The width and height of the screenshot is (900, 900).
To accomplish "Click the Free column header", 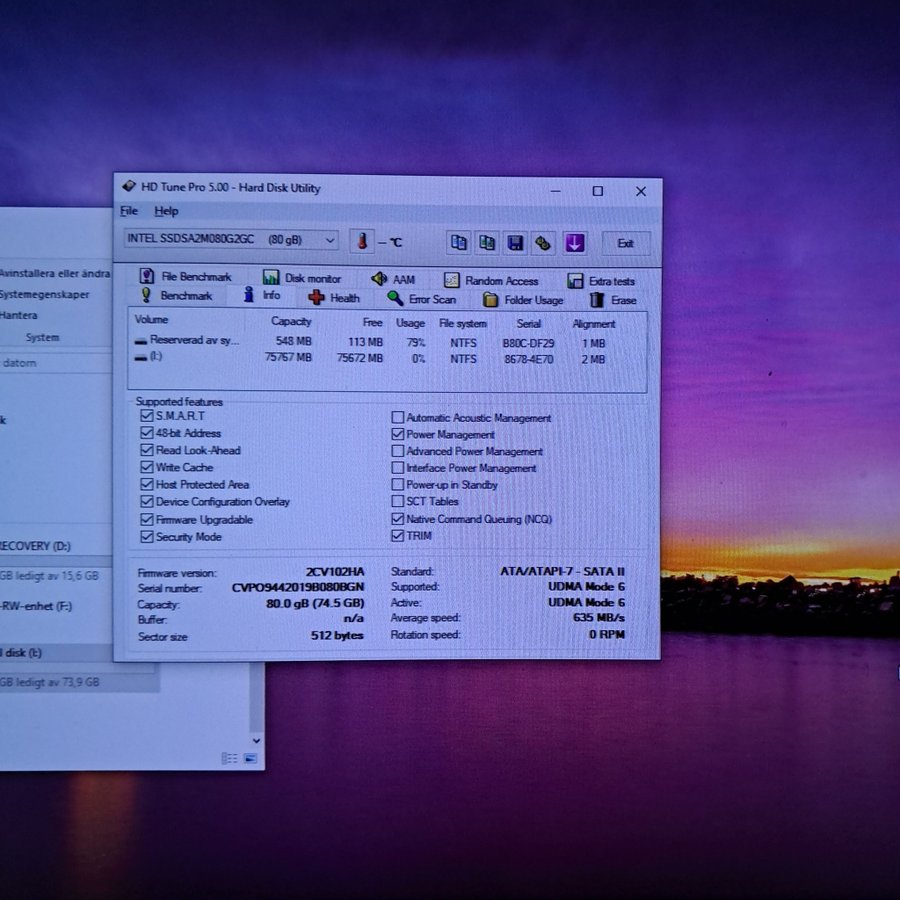I will (373, 323).
